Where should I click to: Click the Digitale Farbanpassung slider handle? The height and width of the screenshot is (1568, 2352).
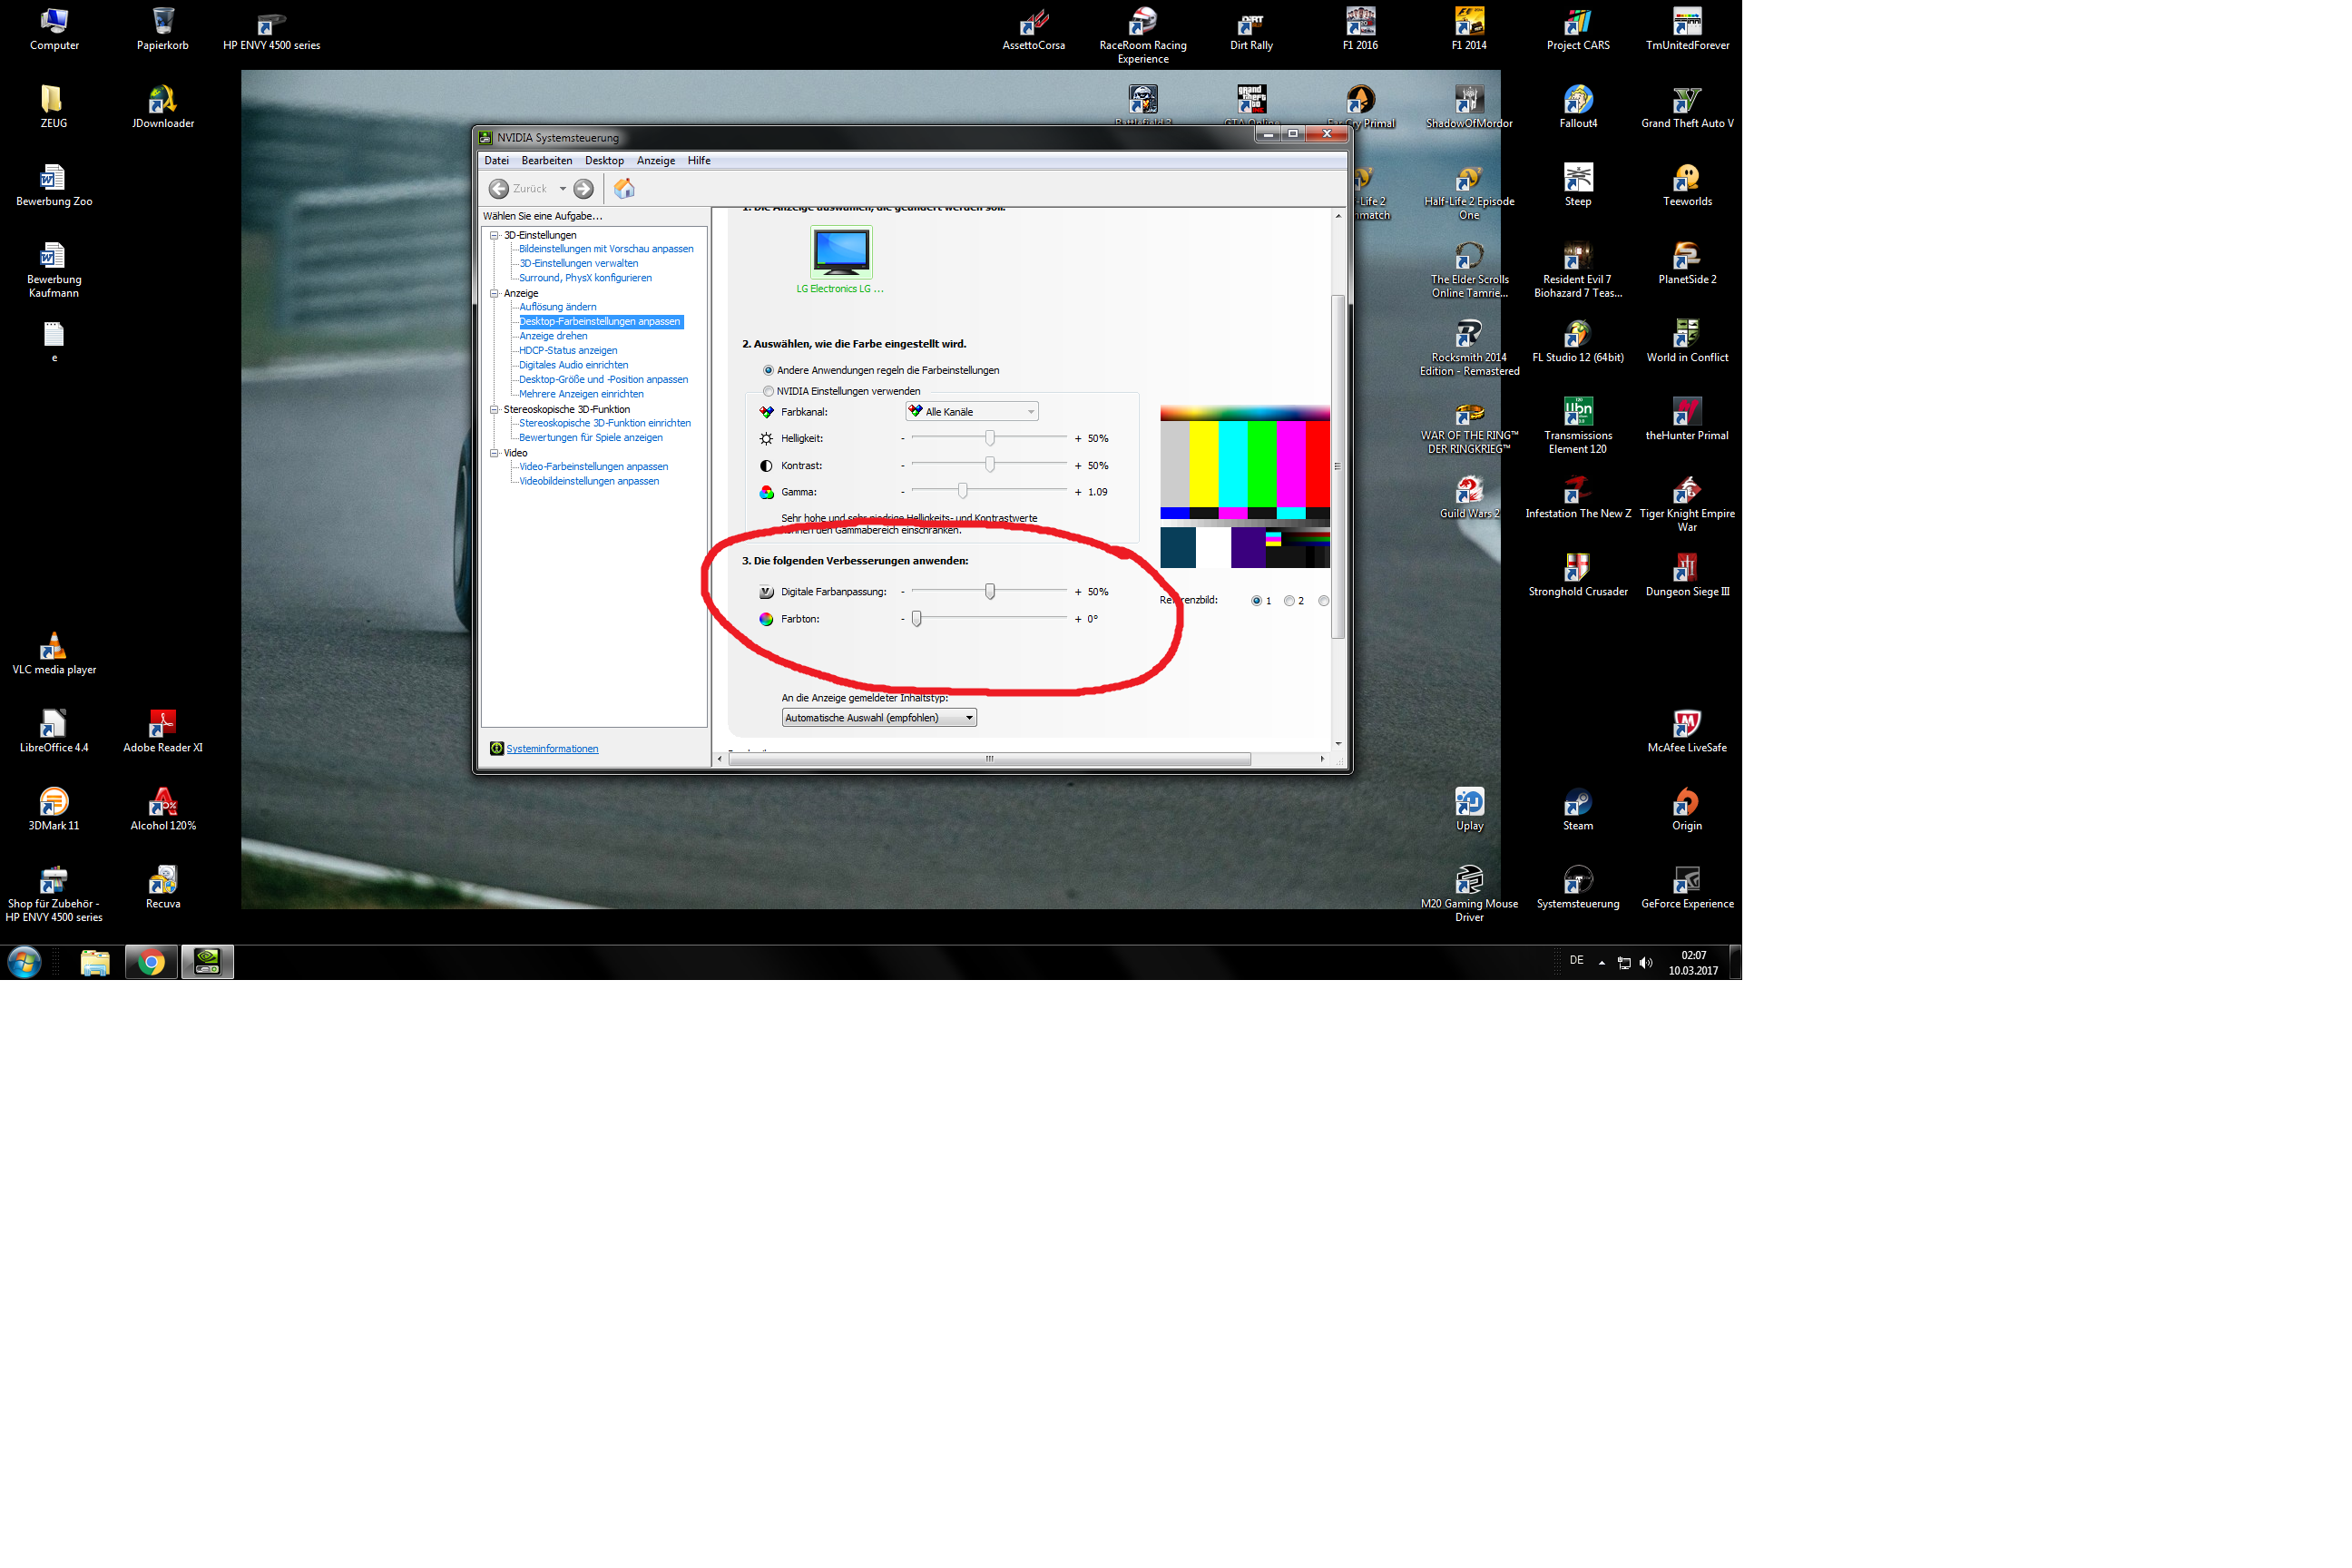(x=989, y=591)
